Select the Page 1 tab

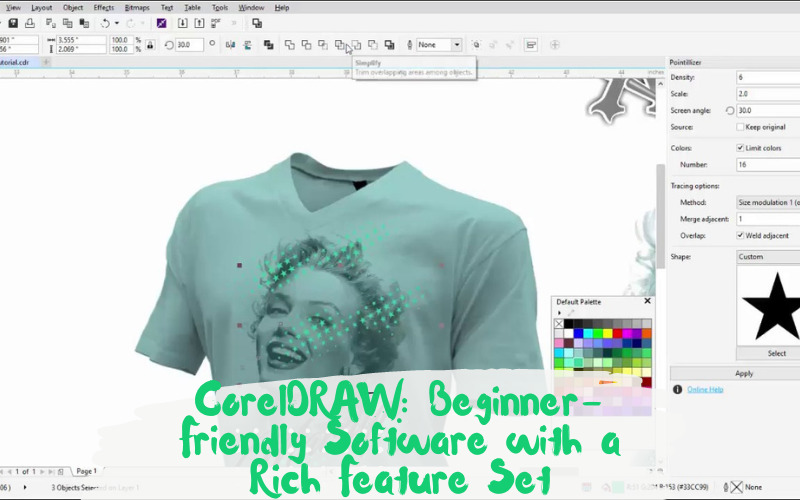pyautogui.click(x=86, y=471)
